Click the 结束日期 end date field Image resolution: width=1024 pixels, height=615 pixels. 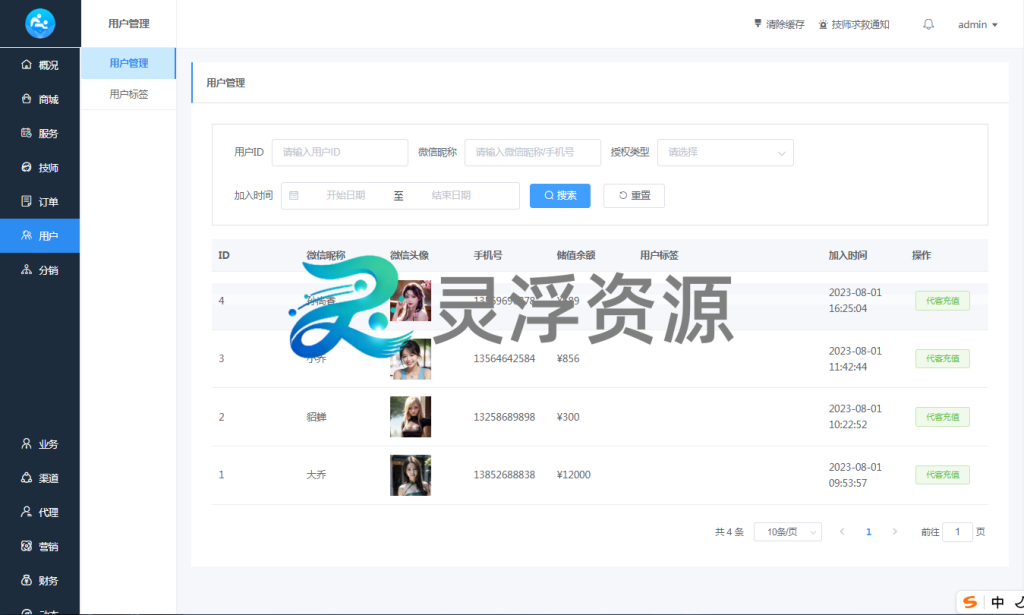click(451, 195)
